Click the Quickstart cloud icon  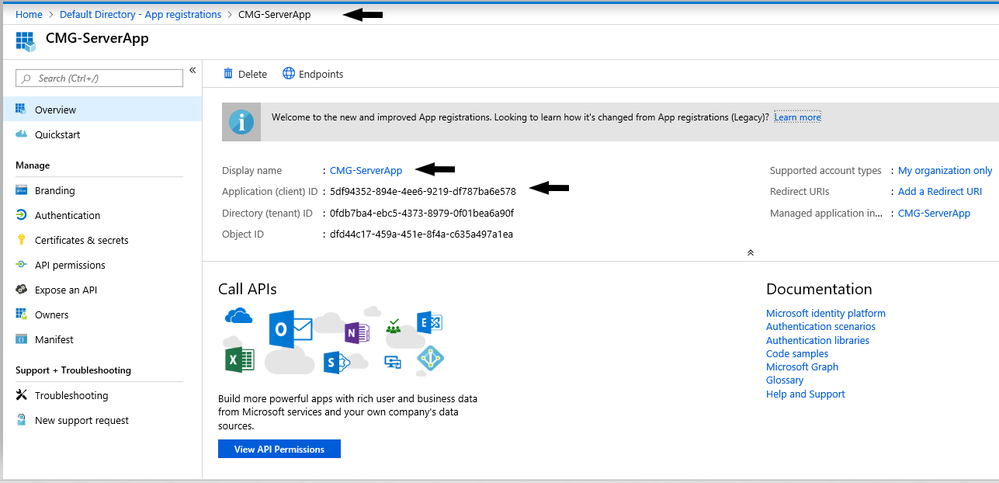pos(21,134)
